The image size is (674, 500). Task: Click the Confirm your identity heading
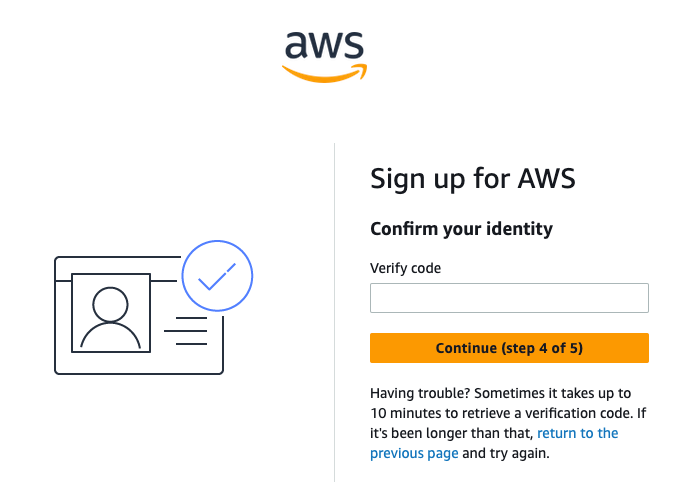point(462,229)
